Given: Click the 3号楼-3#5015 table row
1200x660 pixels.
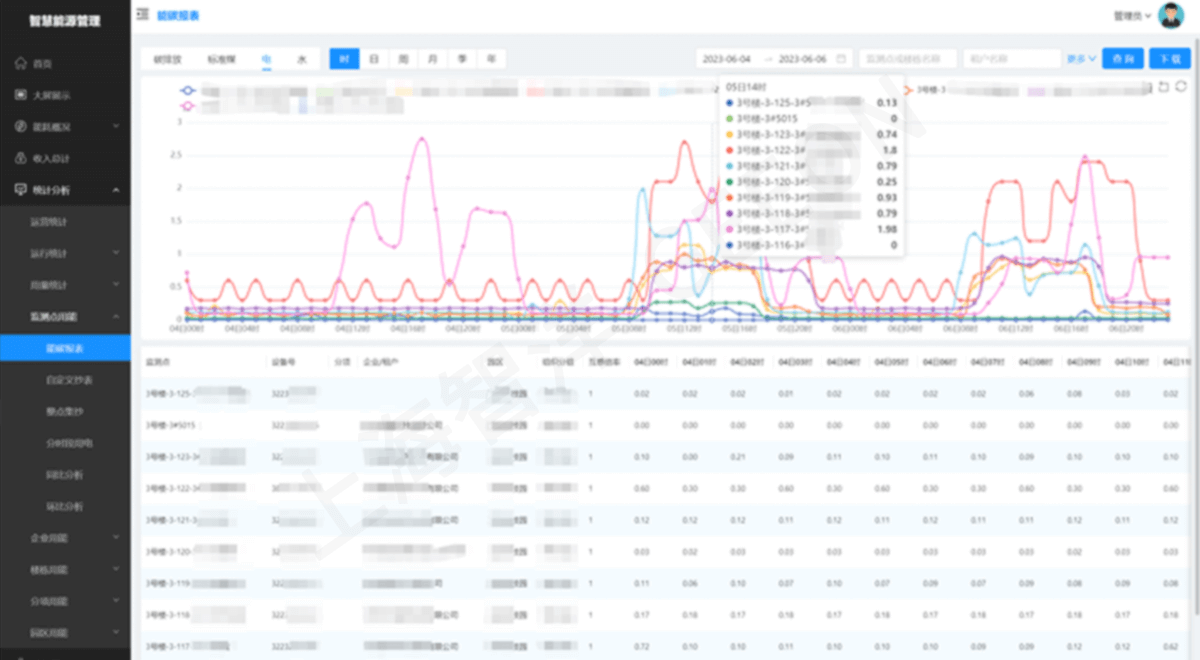Looking at the screenshot, I should click(x=664, y=425).
